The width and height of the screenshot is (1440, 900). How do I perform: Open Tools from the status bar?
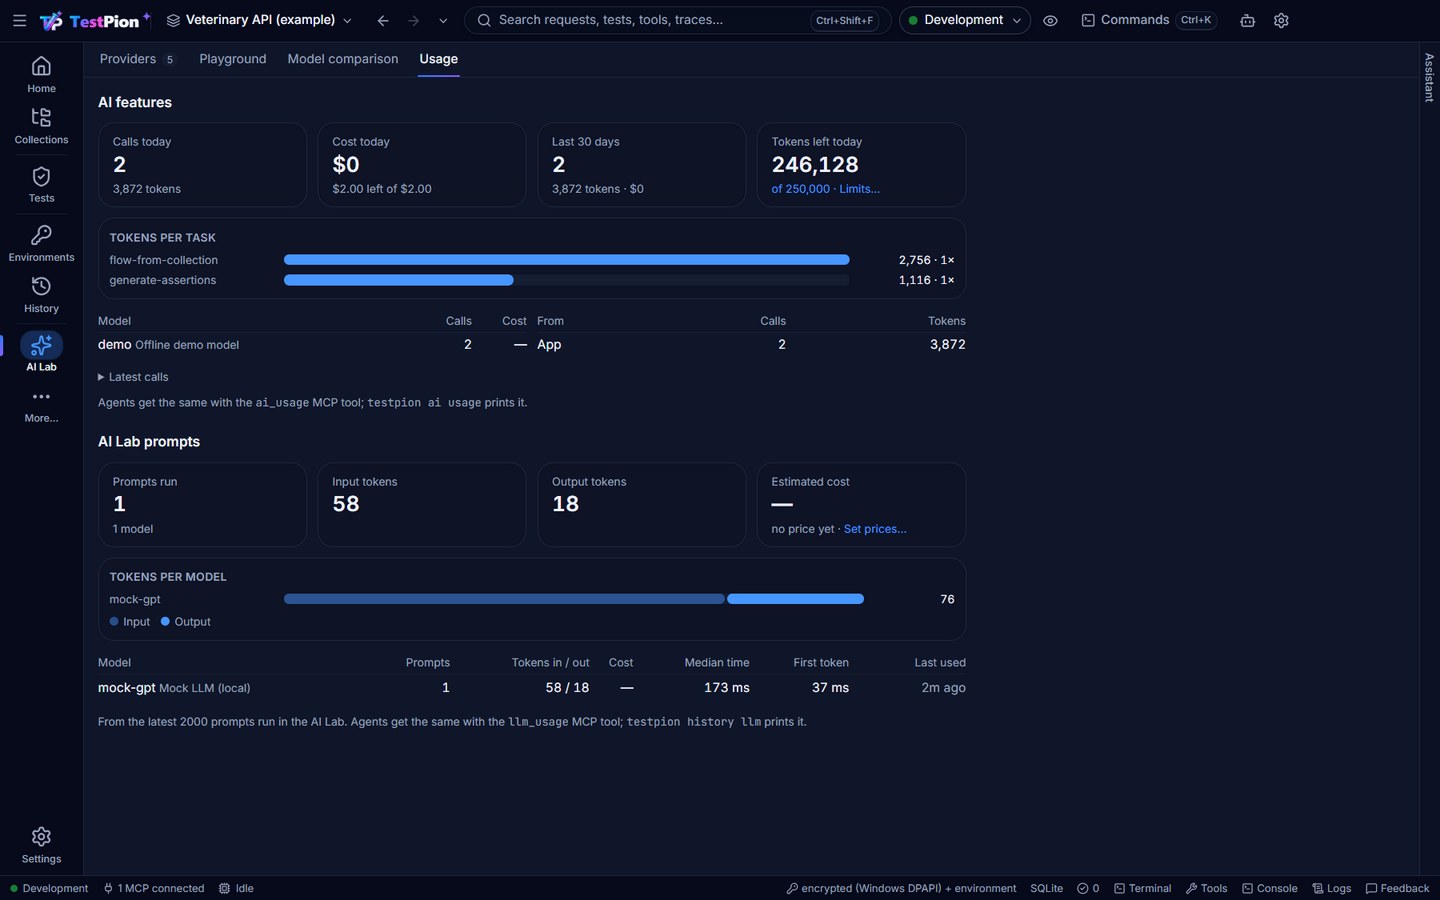click(1206, 888)
